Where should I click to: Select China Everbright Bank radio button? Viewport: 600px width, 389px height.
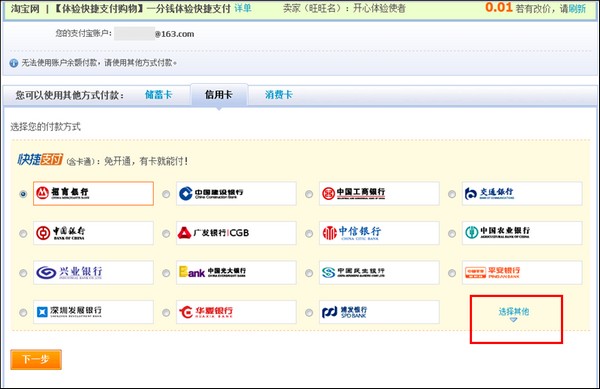coord(166,273)
